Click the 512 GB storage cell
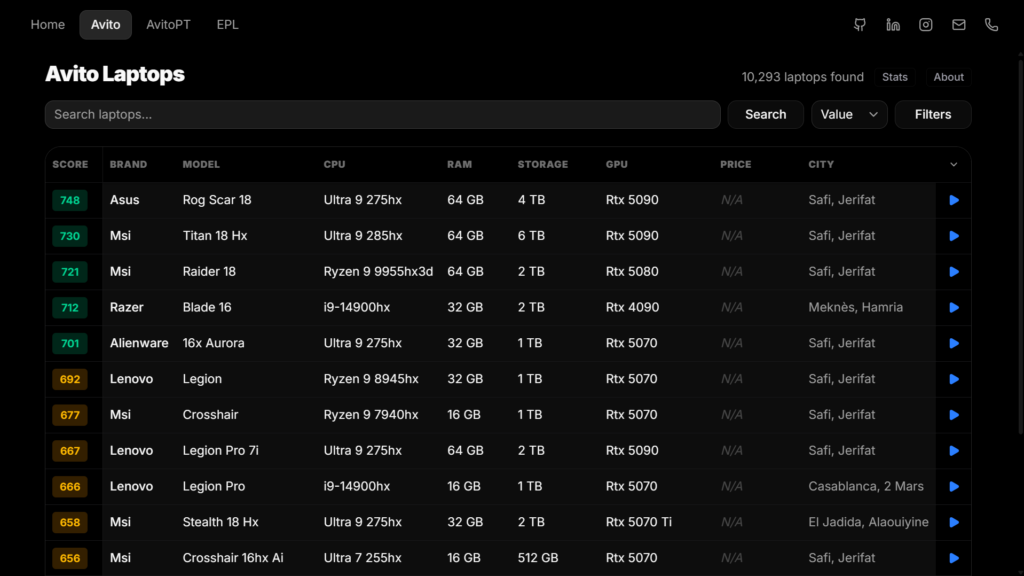 click(538, 558)
